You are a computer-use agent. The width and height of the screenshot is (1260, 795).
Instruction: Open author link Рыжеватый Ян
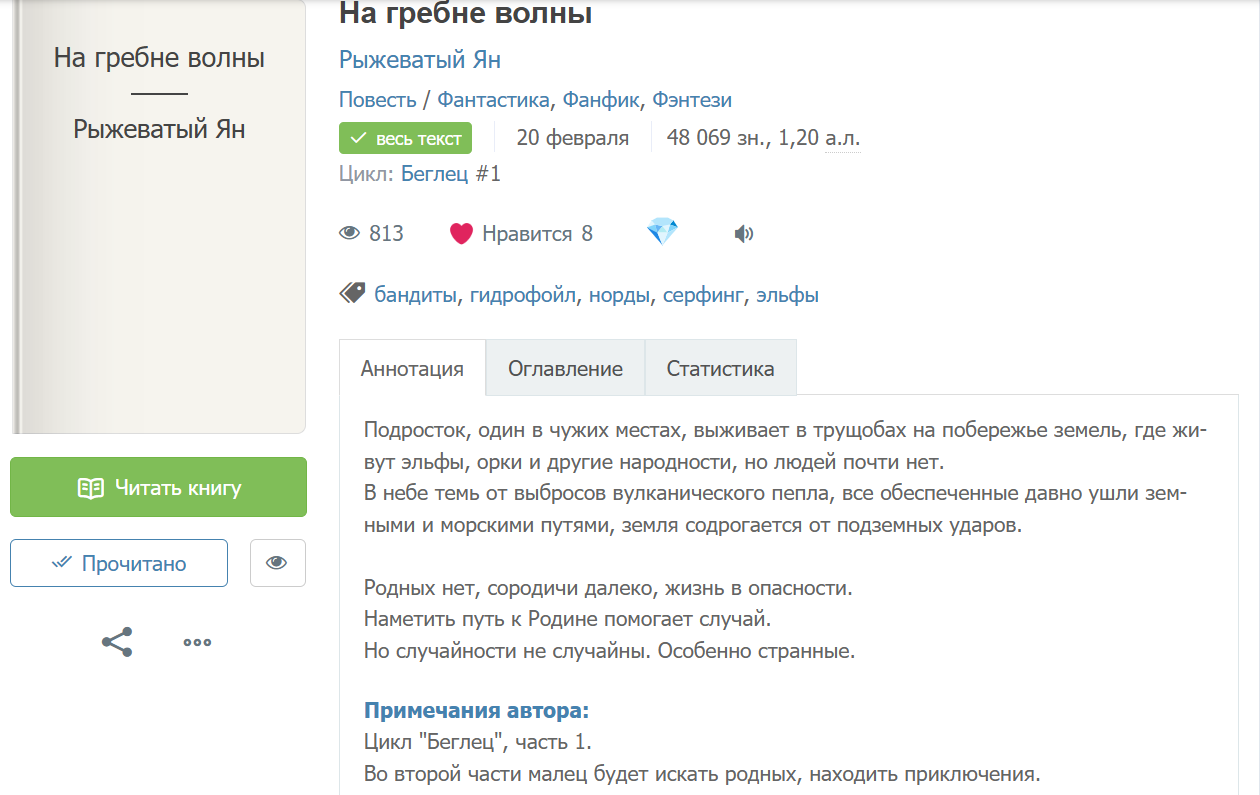(x=420, y=60)
